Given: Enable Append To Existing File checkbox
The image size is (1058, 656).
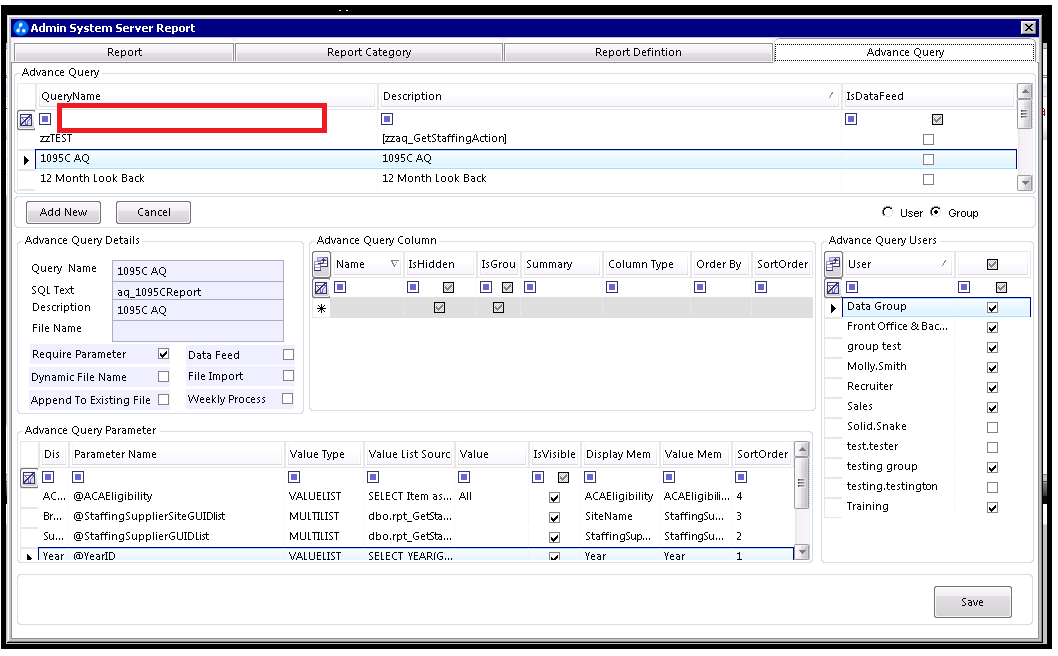Looking at the screenshot, I should (163, 400).
